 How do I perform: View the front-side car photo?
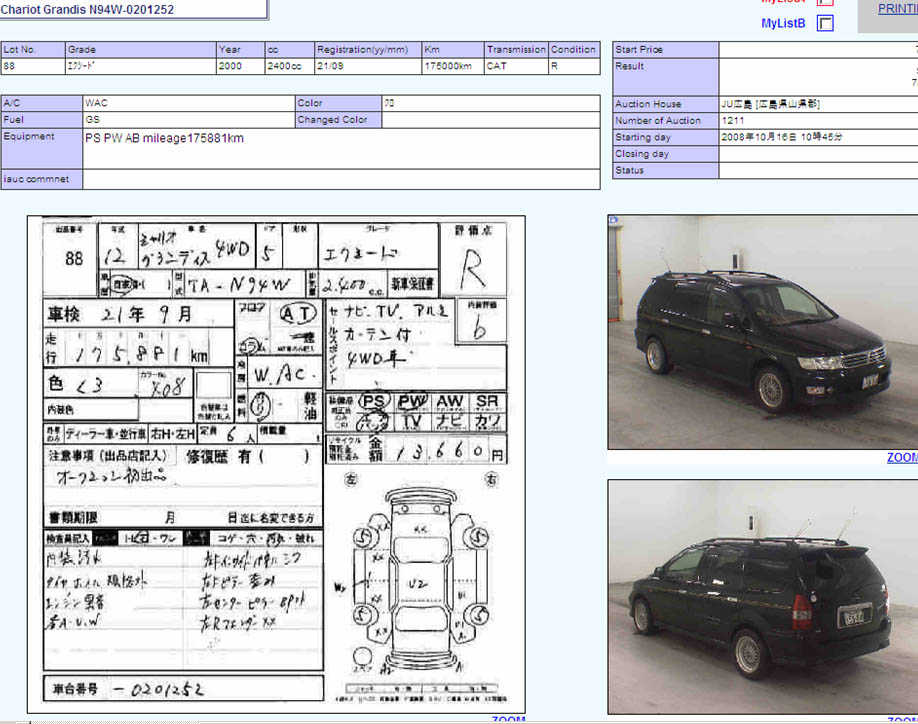click(x=763, y=332)
